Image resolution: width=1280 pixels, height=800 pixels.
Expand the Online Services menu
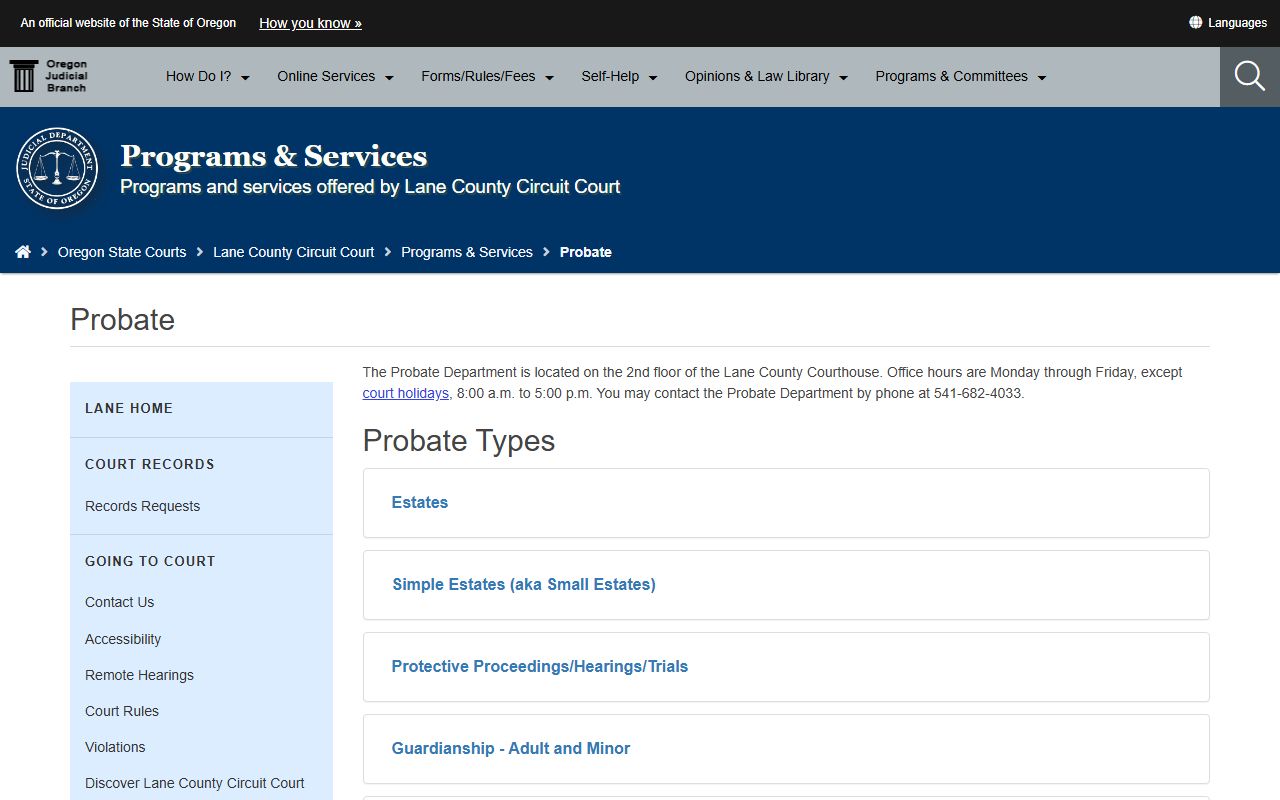(336, 76)
